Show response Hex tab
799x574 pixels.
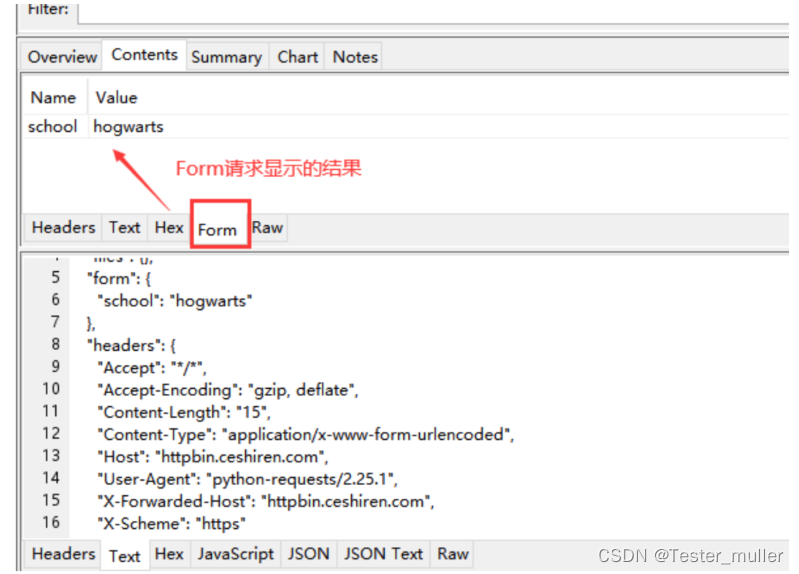click(x=169, y=554)
